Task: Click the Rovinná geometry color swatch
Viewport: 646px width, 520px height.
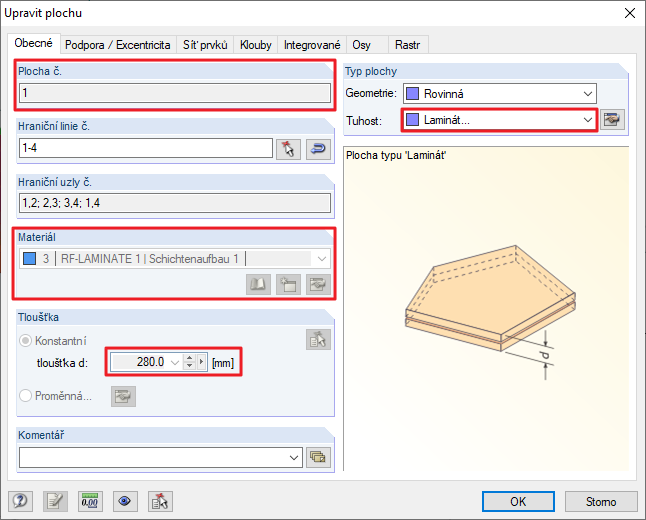Action: tap(412, 94)
